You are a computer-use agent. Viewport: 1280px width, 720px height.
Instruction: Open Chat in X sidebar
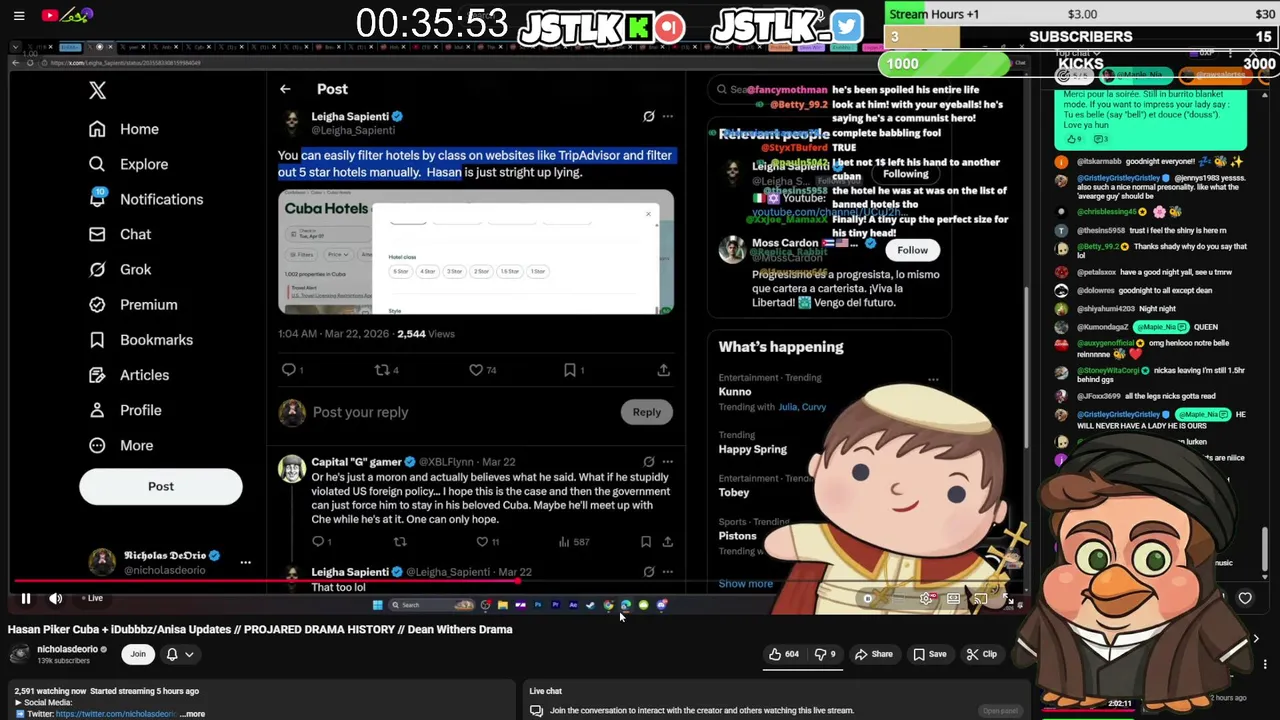click(120, 234)
